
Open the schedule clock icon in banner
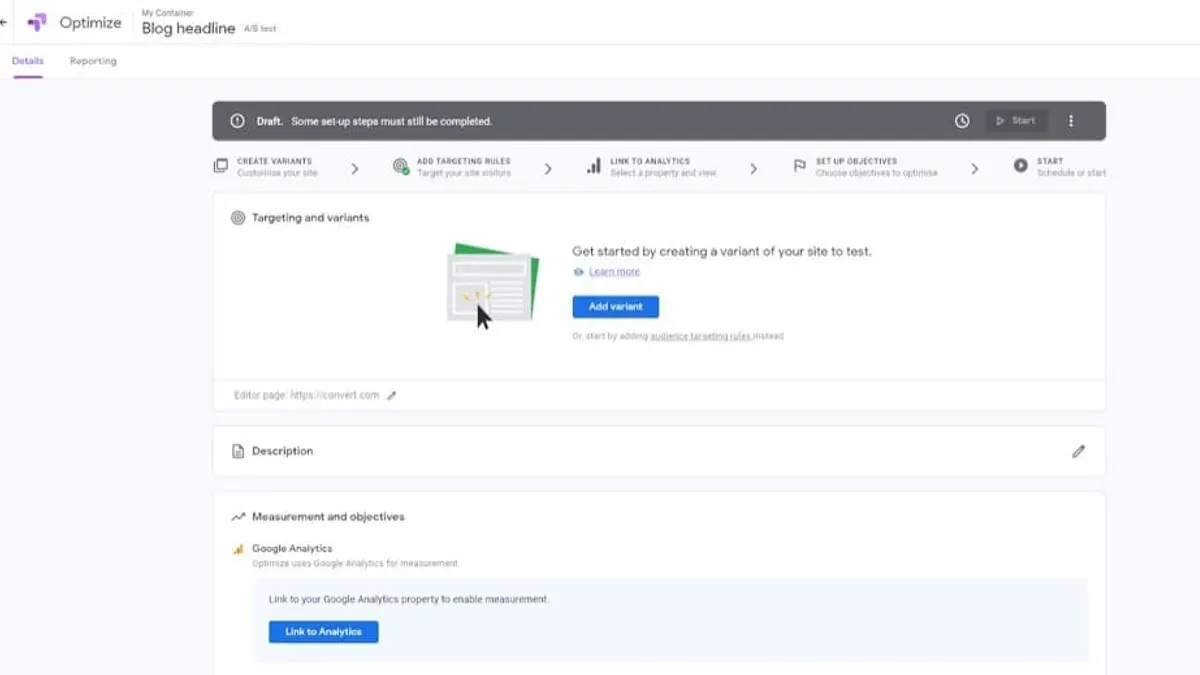(x=962, y=121)
